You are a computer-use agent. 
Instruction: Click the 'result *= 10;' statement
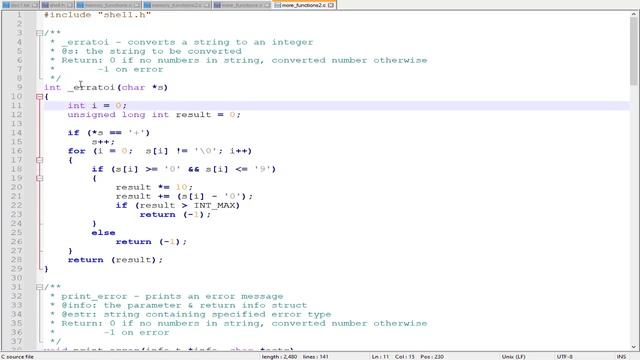tap(154, 187)
